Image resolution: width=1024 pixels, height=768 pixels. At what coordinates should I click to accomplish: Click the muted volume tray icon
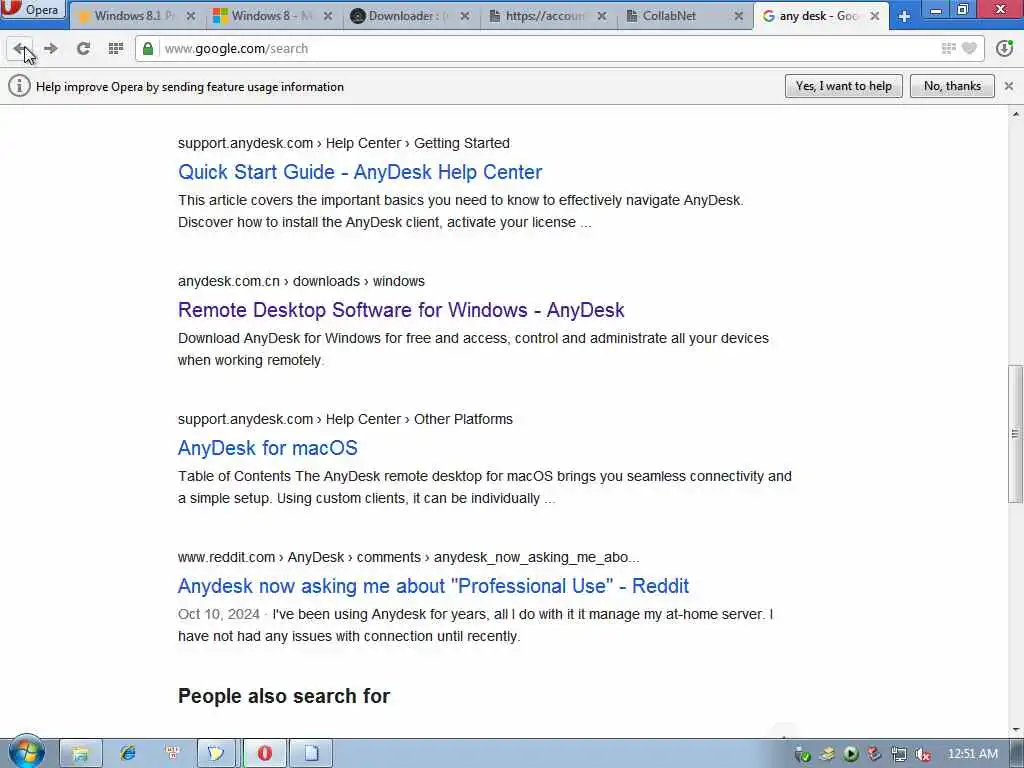tap(923, 754)
